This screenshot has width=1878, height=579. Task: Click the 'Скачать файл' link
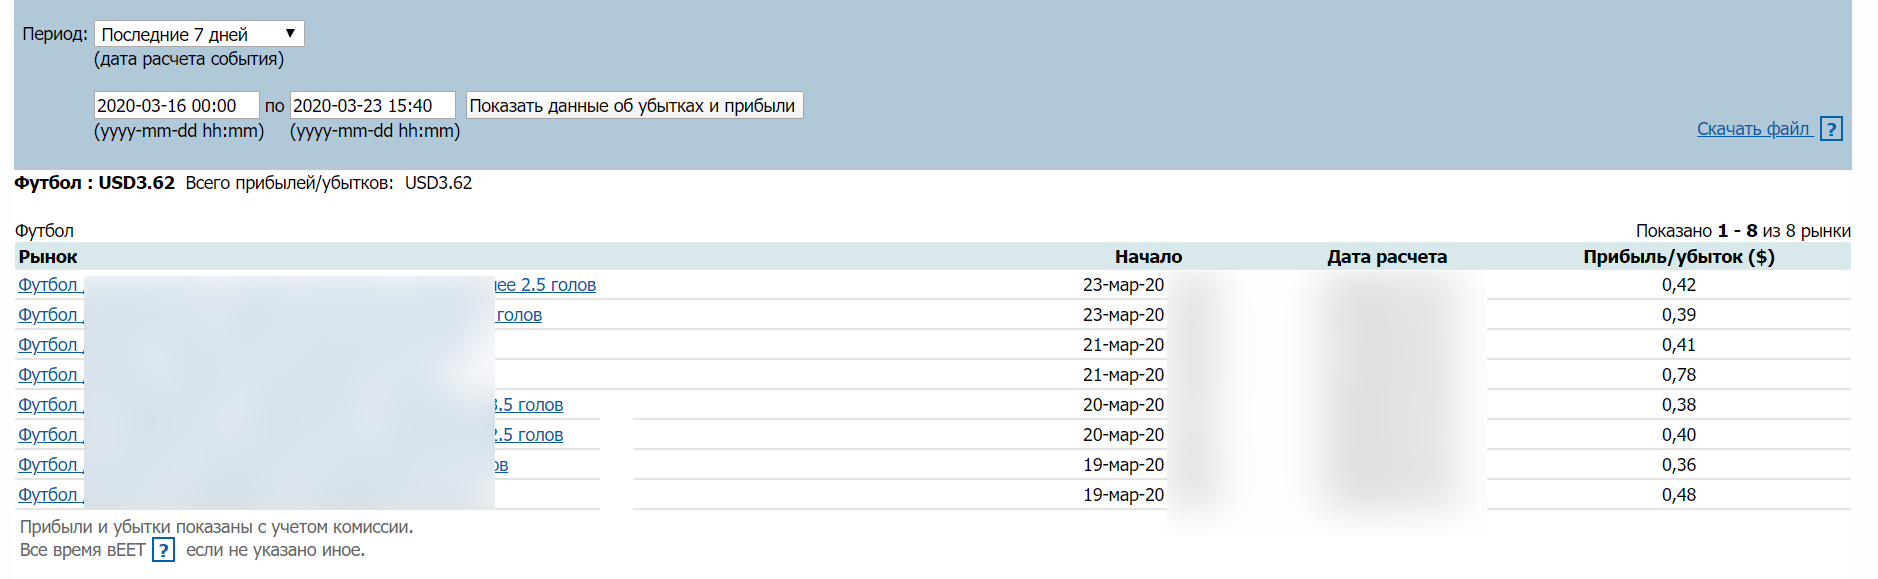pyautogui.click(x=1753, y=129)
